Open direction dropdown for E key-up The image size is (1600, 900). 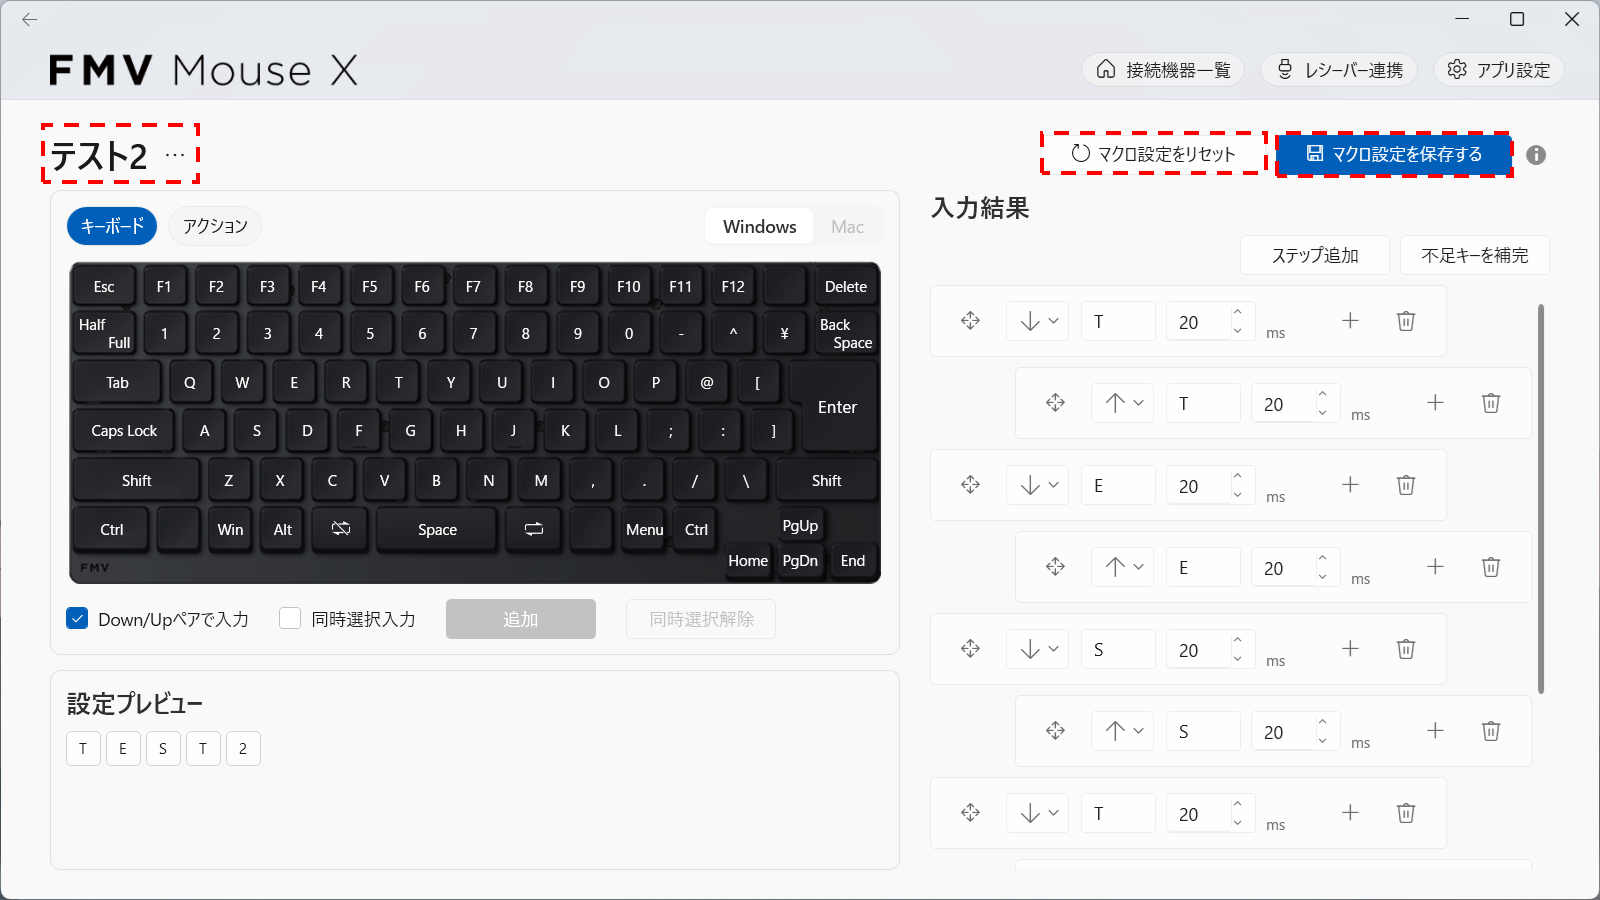[x=1123, y=567]
